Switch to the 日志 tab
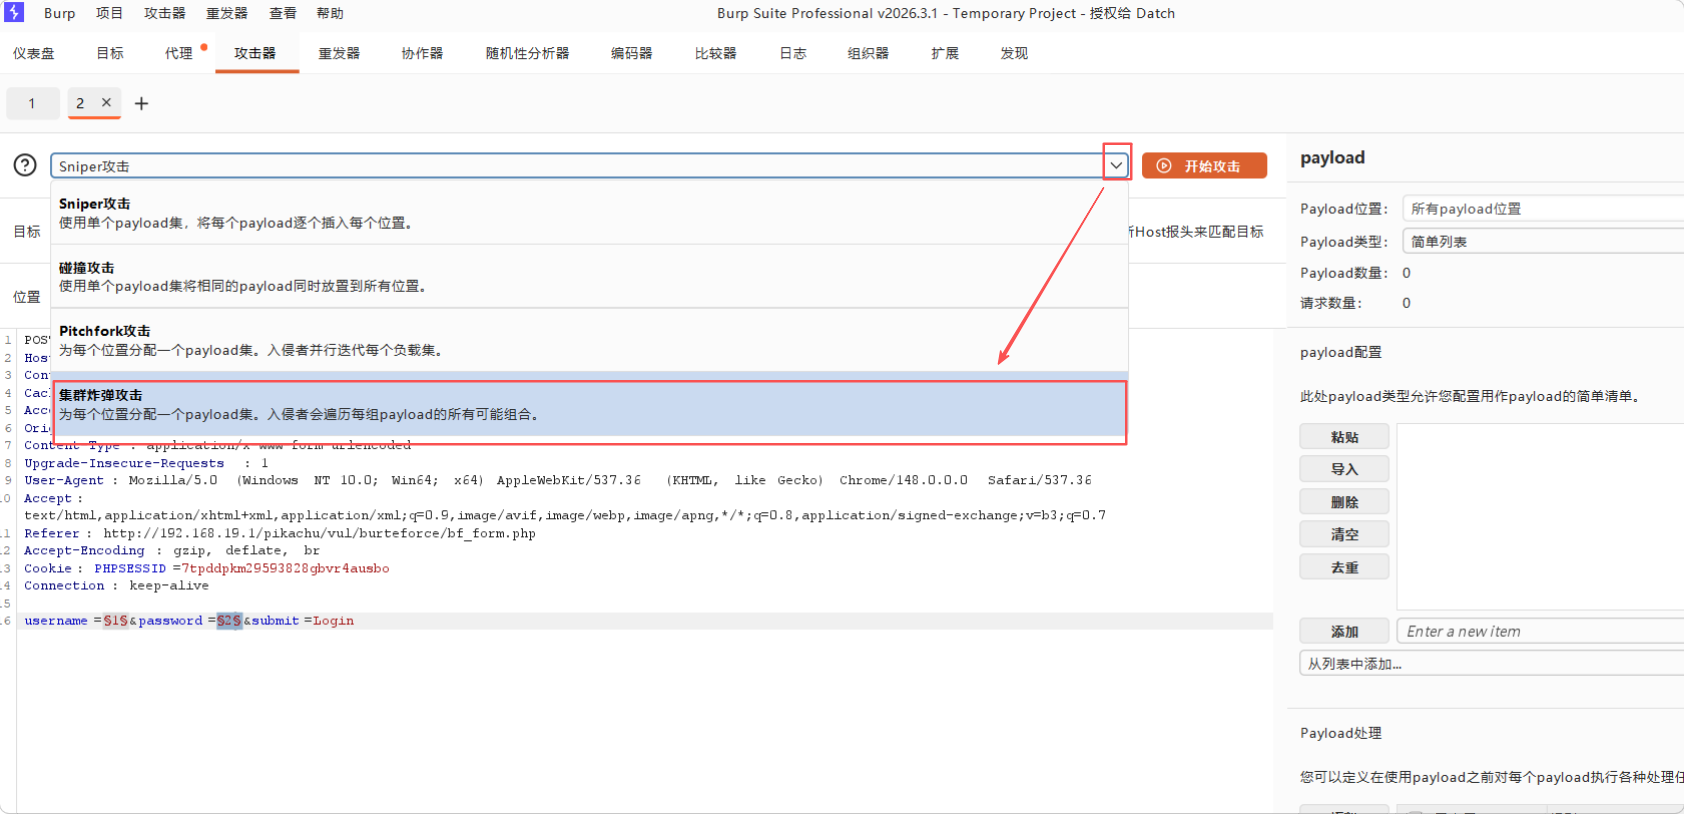The width and height of the screenshot is (1684, 814). (793, 53)
